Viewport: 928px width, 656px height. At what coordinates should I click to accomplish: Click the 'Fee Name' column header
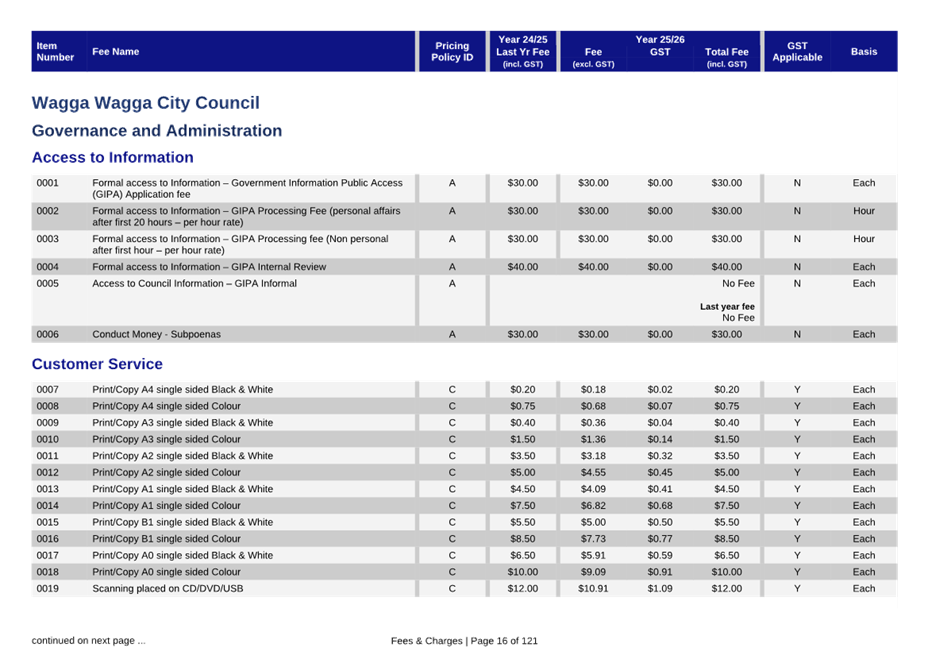[x=115, y=52]
